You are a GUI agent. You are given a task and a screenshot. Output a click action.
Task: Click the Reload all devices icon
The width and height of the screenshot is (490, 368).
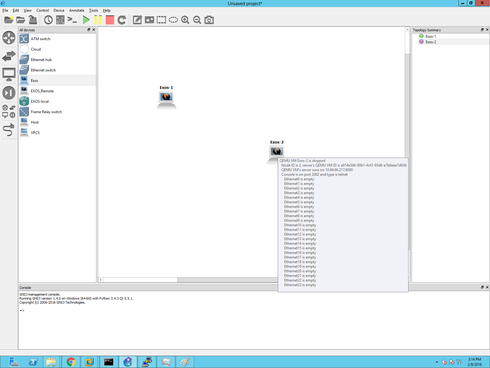pos(122,20)
